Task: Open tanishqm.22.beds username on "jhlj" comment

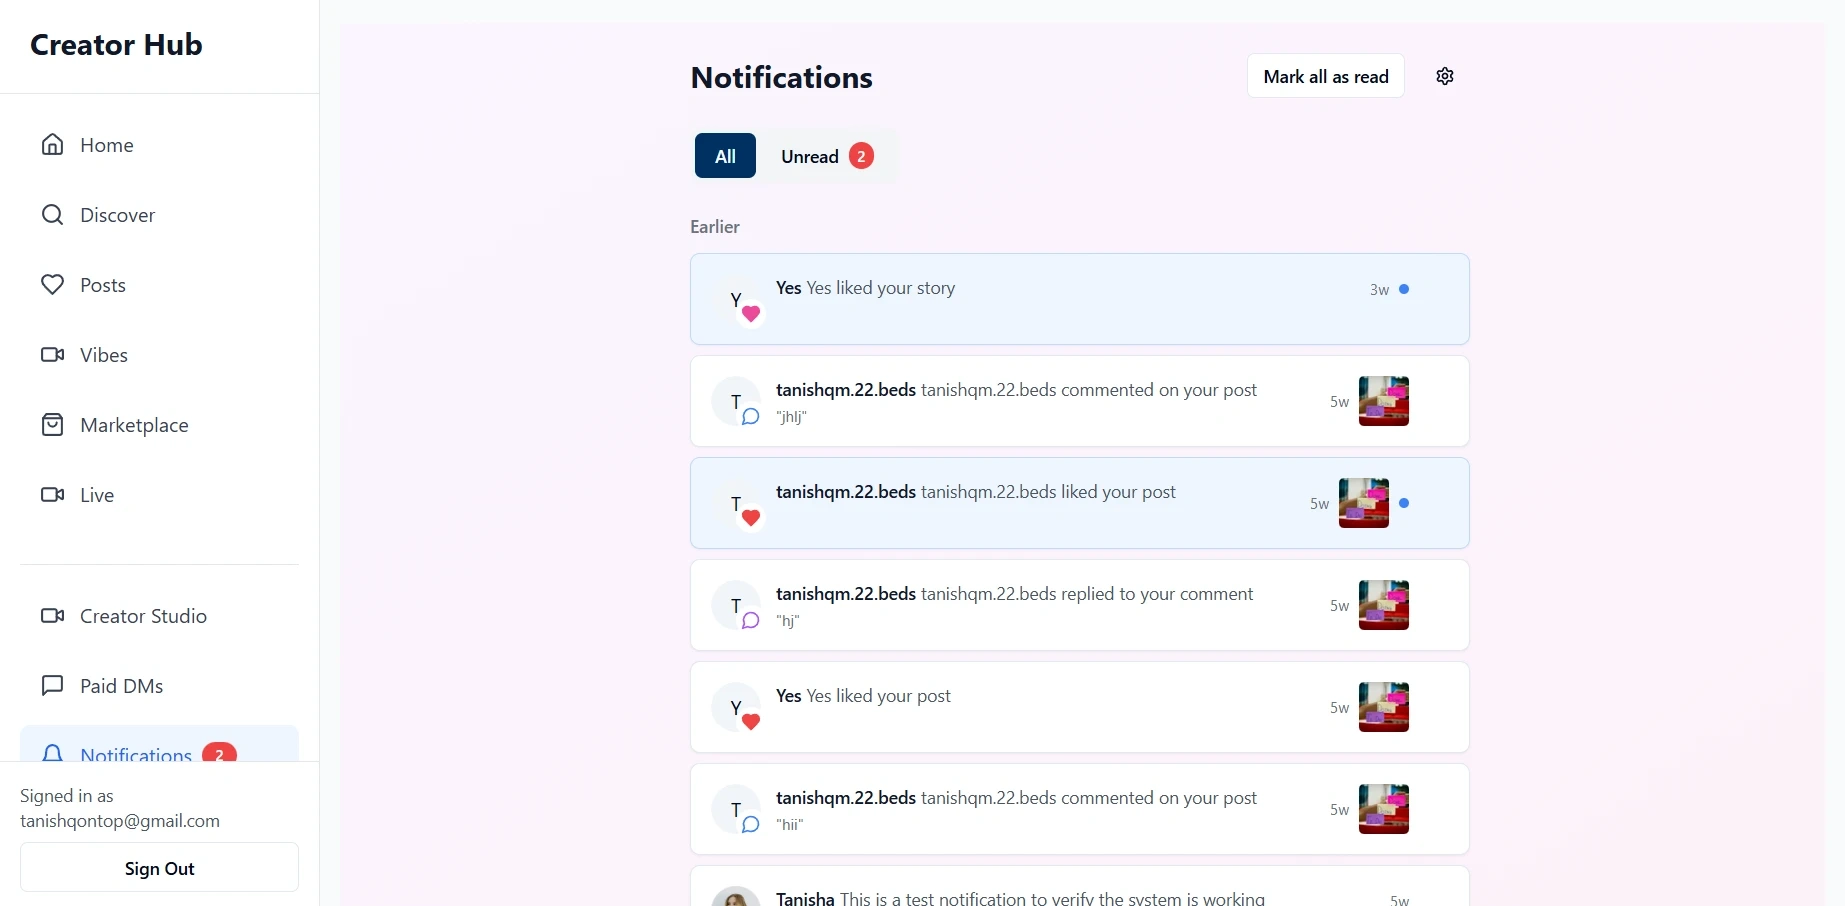Action: coord(846,390)
